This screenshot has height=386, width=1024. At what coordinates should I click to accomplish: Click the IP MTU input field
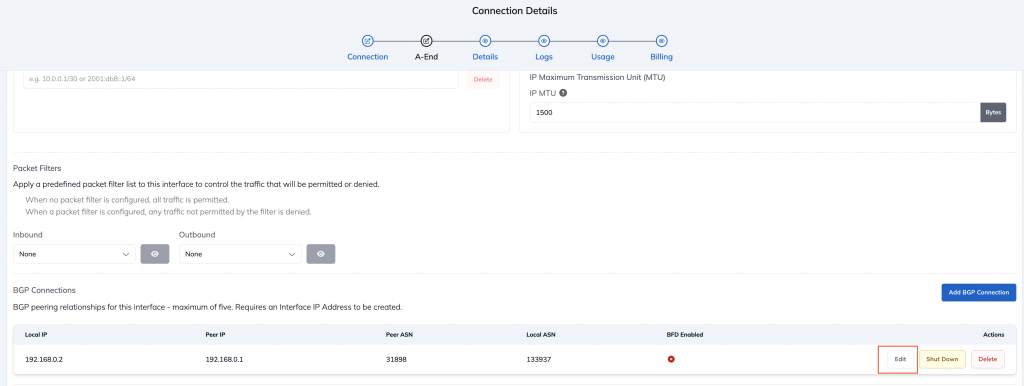point(754,112)
